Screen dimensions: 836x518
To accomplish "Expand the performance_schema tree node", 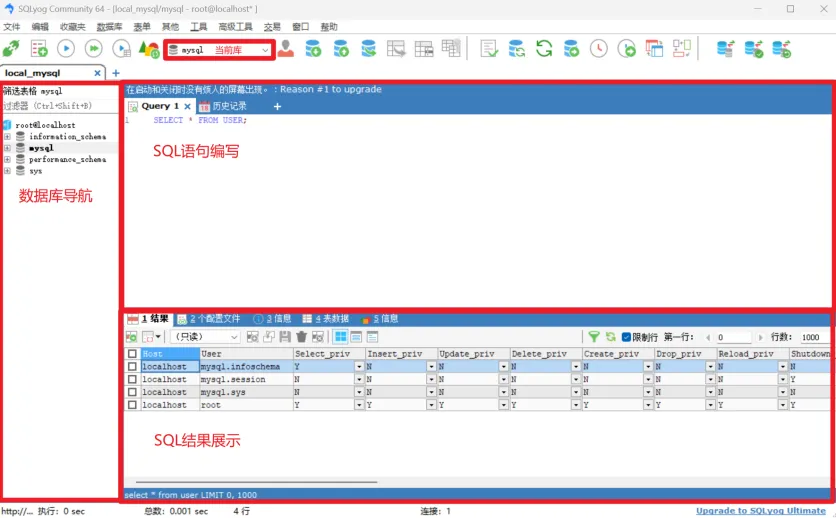I will pos(7,159).
